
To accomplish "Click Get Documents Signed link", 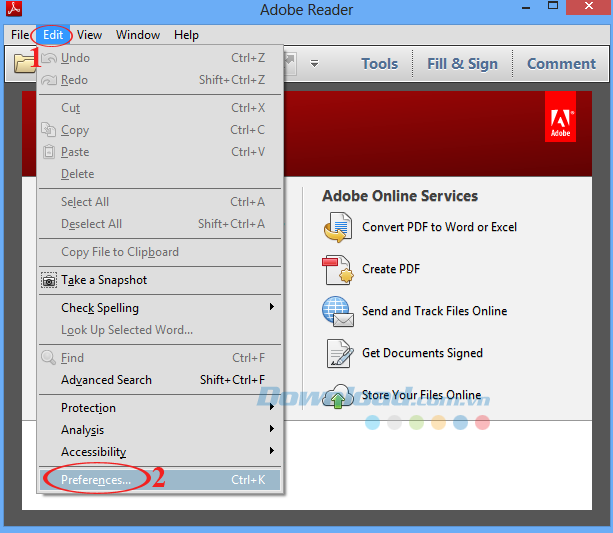I will click(422, 353).
